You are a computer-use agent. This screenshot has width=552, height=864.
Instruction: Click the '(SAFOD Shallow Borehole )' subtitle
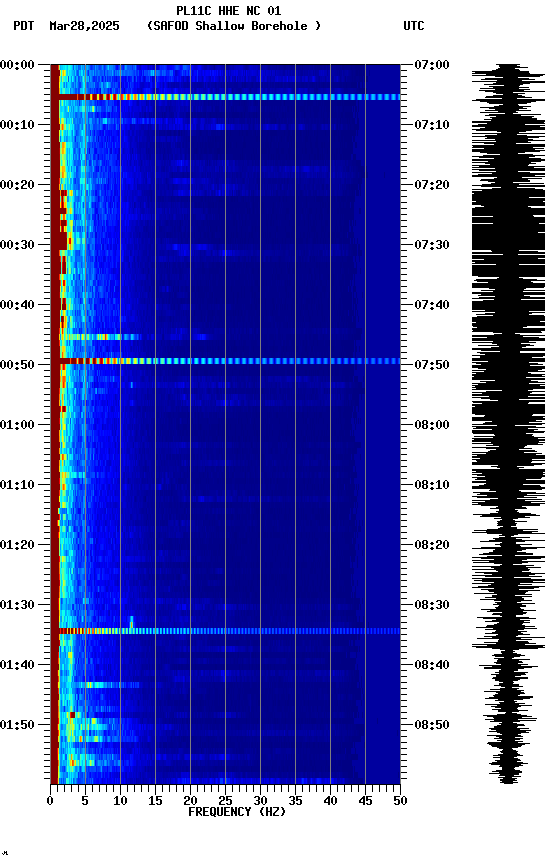click(234, 26)
